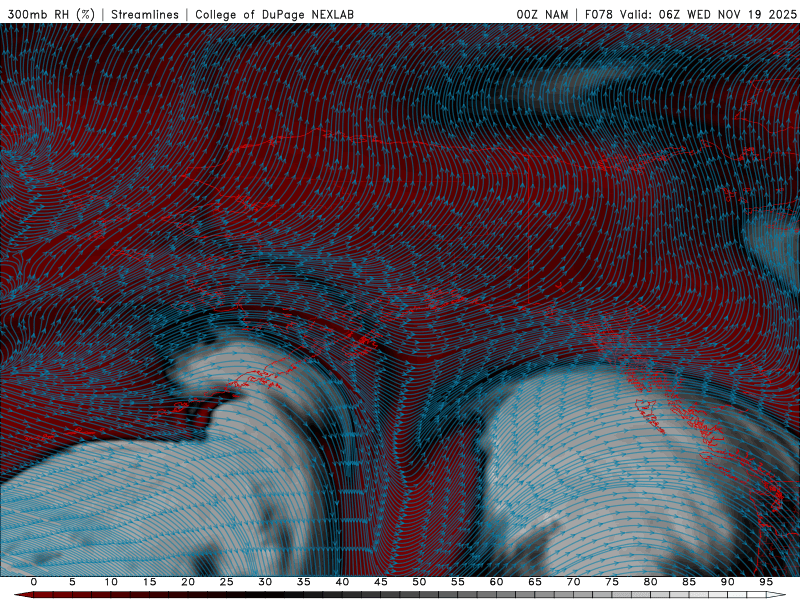Screen dimensions: 800x600
Task: Click the '40' colorbar scale value
Action: pos(342,582)
